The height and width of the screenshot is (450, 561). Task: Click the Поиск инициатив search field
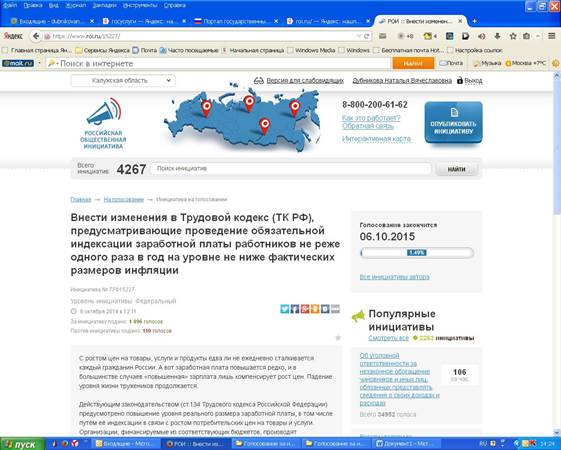coord(291,169)
